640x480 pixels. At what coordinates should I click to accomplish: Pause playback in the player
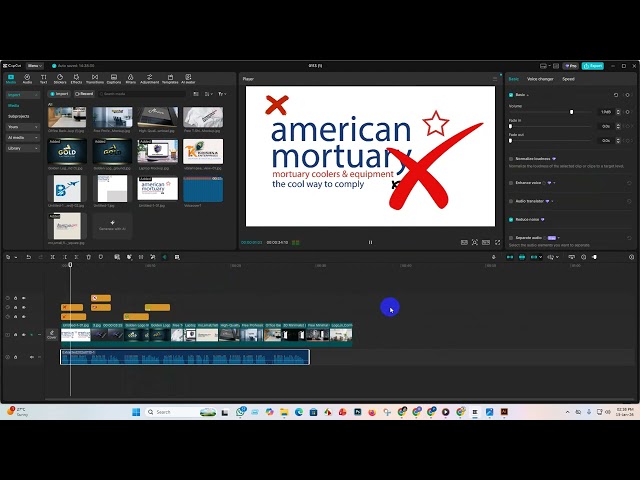coord(371,242)
